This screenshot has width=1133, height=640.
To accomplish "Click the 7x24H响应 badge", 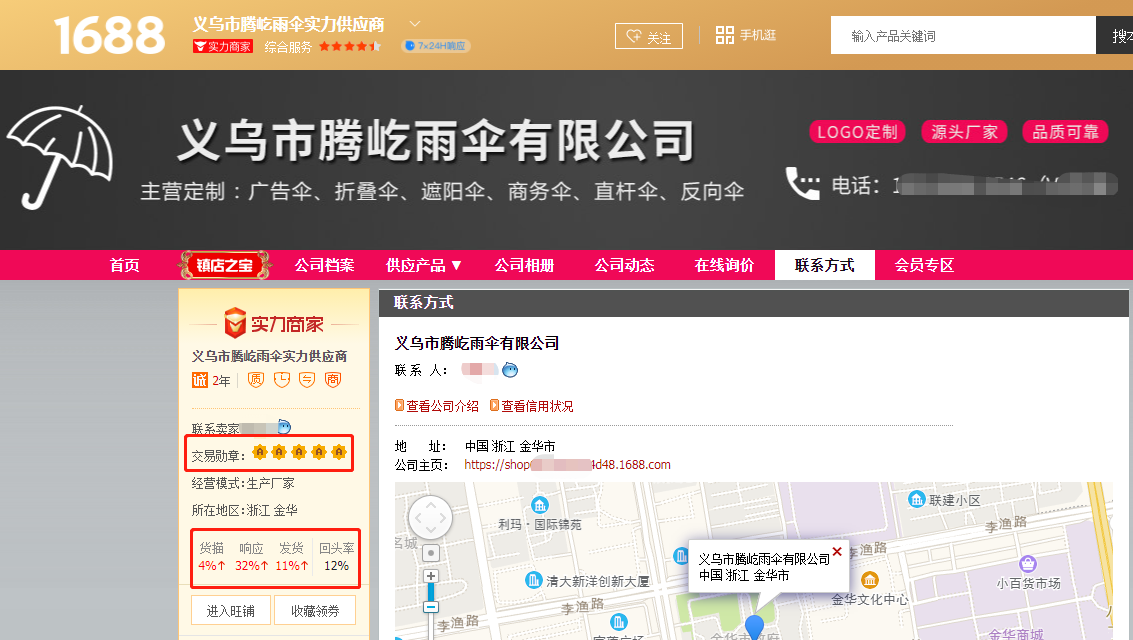I will (436, 46).
